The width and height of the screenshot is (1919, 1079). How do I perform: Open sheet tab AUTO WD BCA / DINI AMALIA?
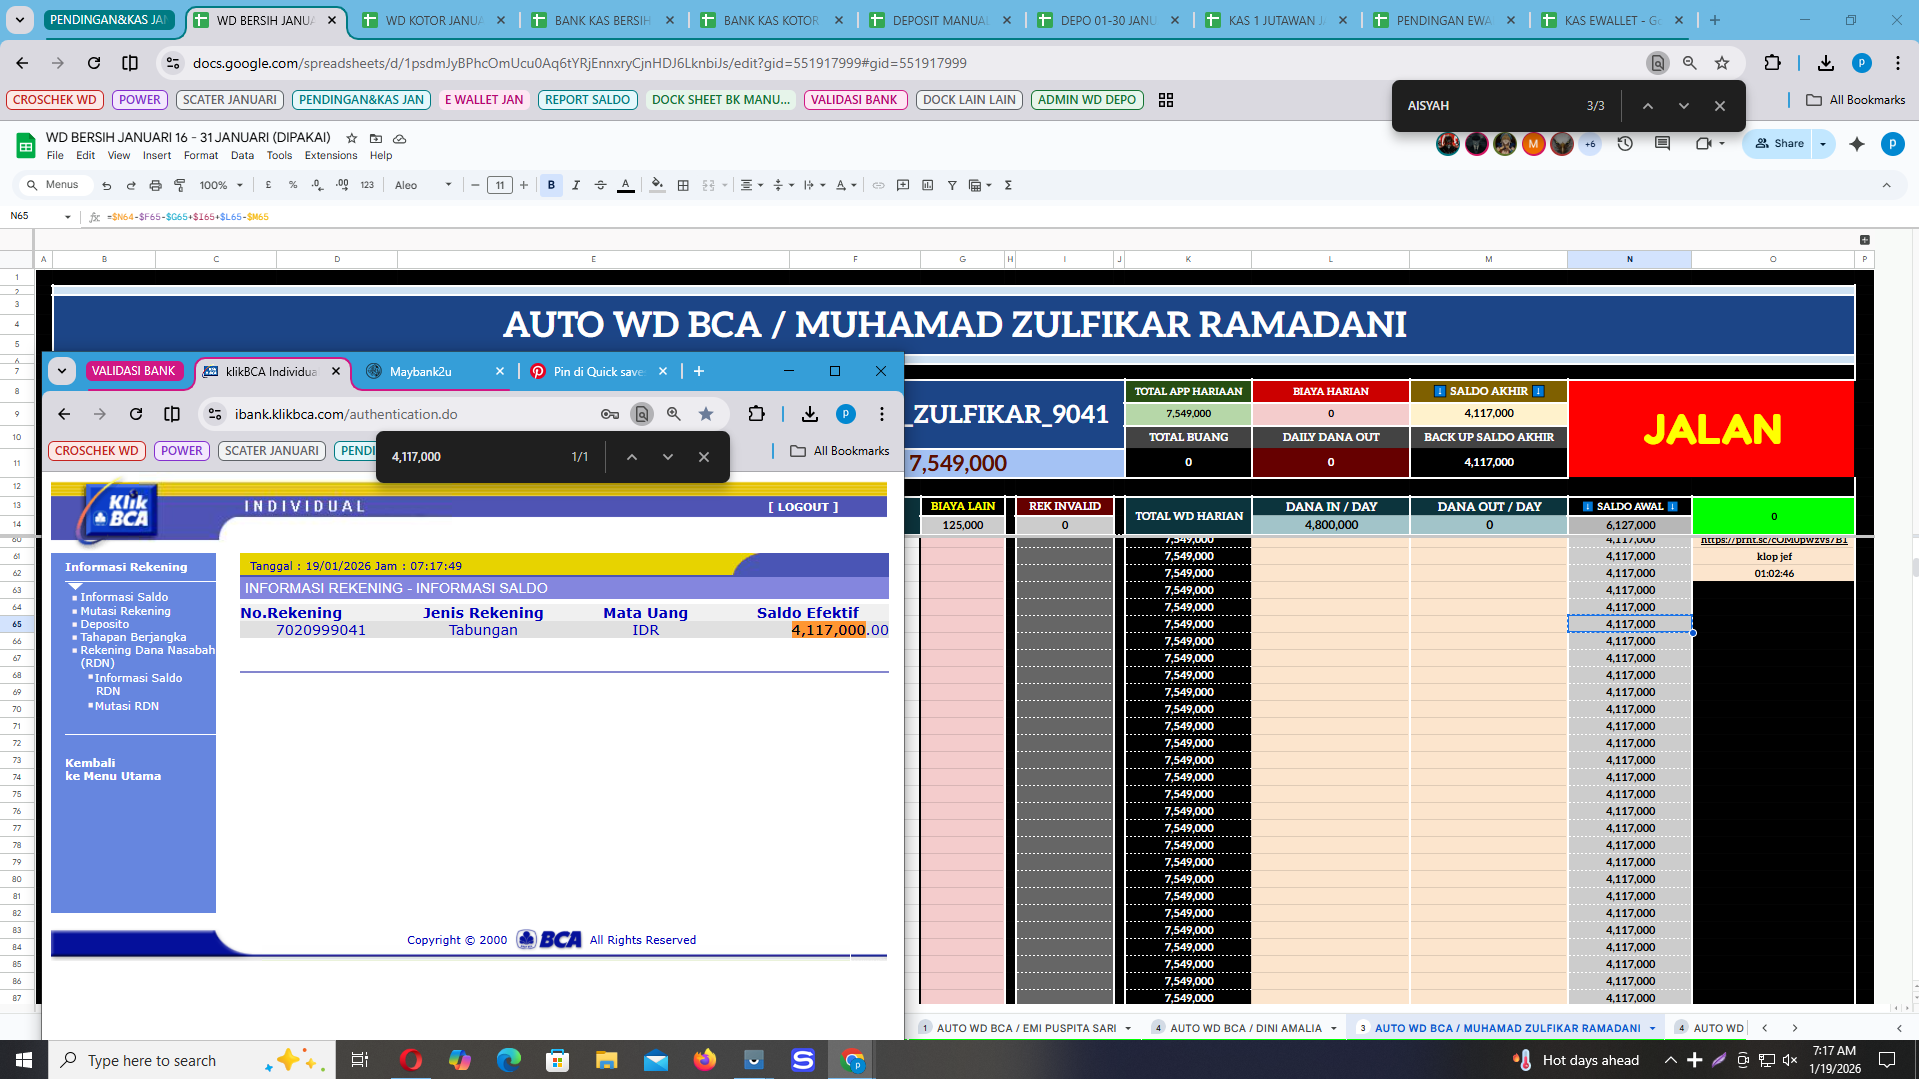tap(1245, 1028)
